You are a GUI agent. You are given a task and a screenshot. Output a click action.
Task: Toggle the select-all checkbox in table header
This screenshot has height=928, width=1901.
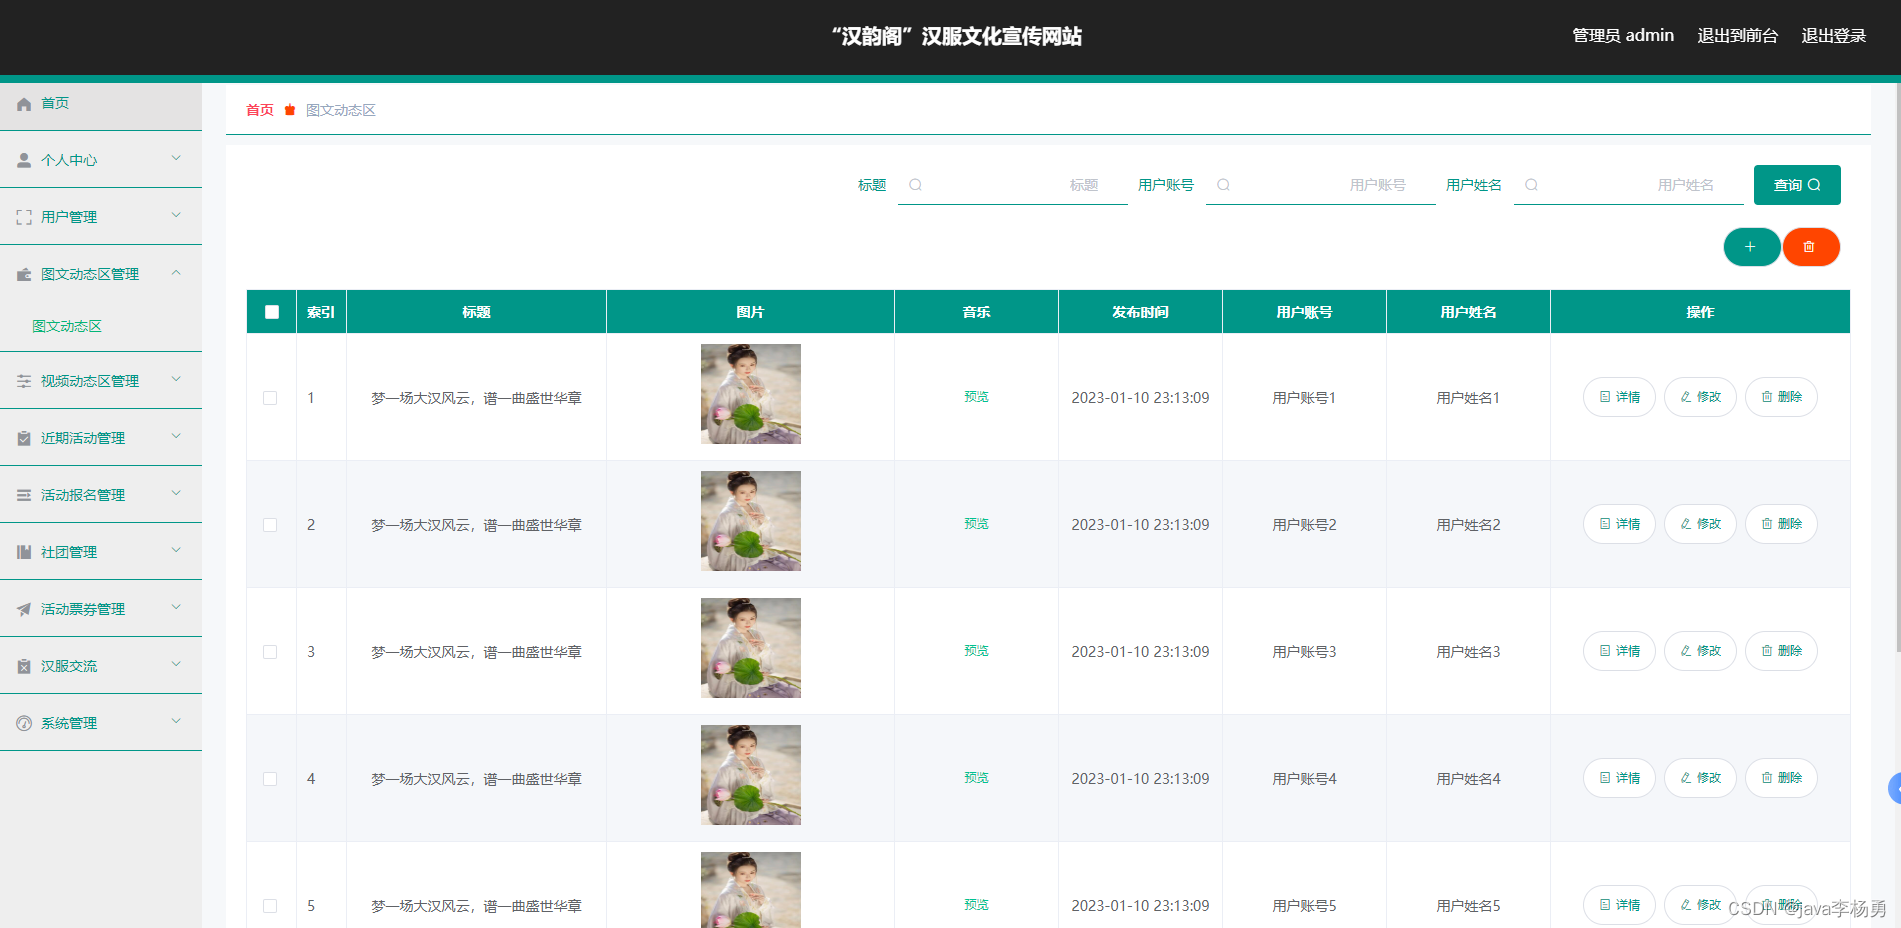(x=272, y=312)
